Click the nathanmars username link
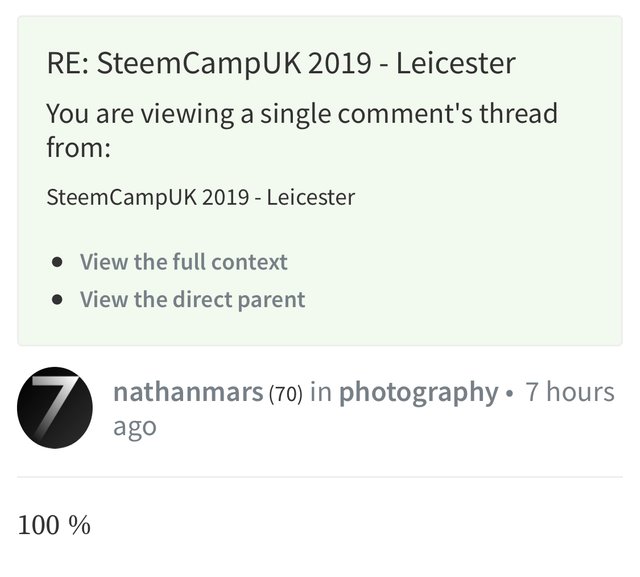This screenshot has height=577, width=640. pyautogui.click(x=188, y=392)
